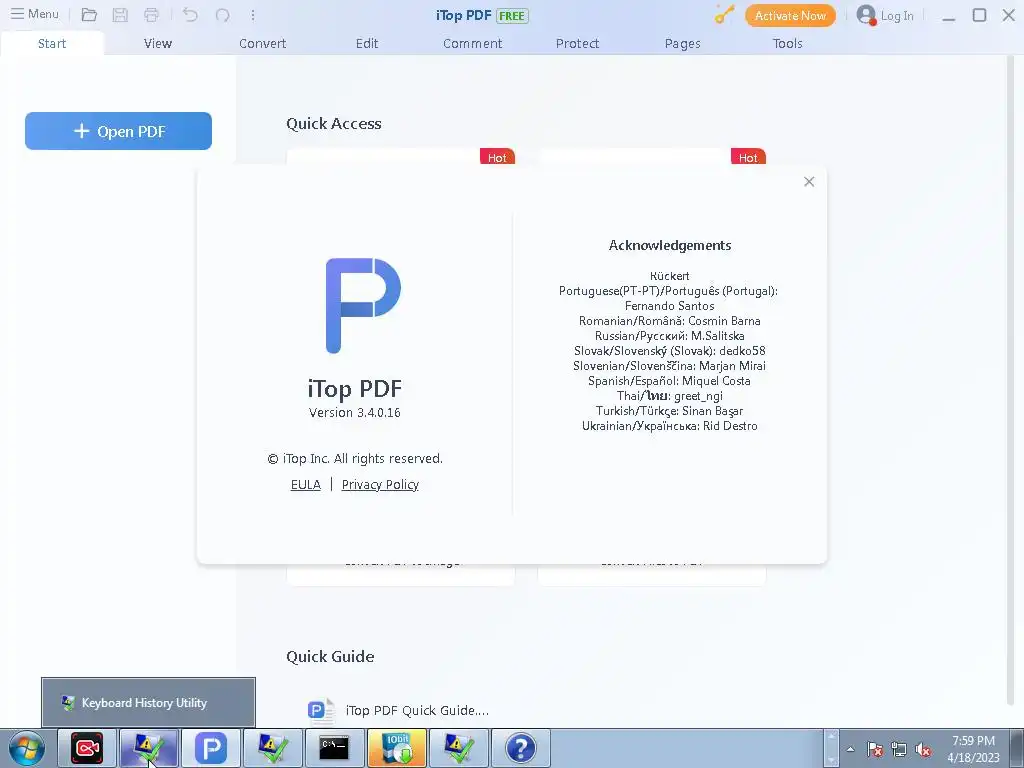The width and height of the screenshot is (1024, 768).
Task: Click the Acknowledgements heading
Action: click(670, 246)
